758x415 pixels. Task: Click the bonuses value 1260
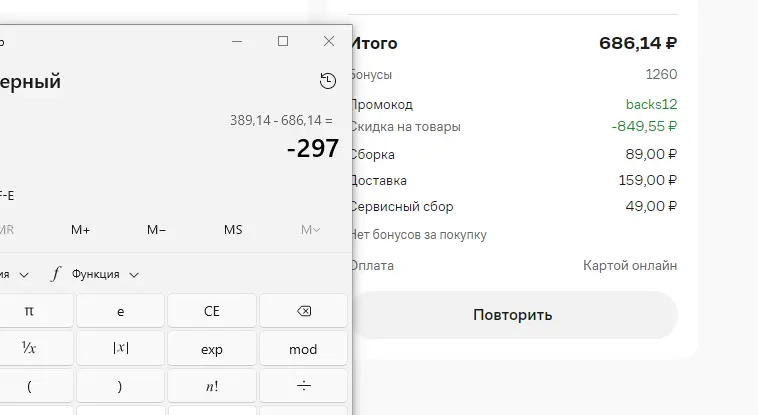(661, 74)
